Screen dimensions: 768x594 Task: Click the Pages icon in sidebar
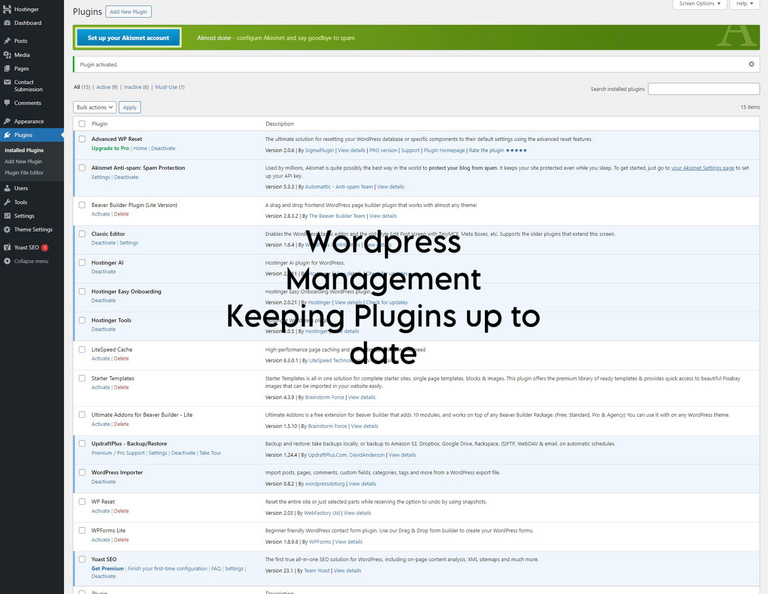coord(7,69)
